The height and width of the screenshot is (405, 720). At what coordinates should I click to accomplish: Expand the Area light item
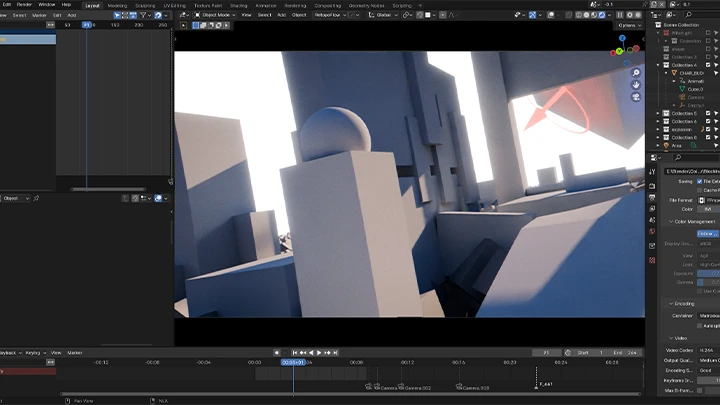coord(658,146)
